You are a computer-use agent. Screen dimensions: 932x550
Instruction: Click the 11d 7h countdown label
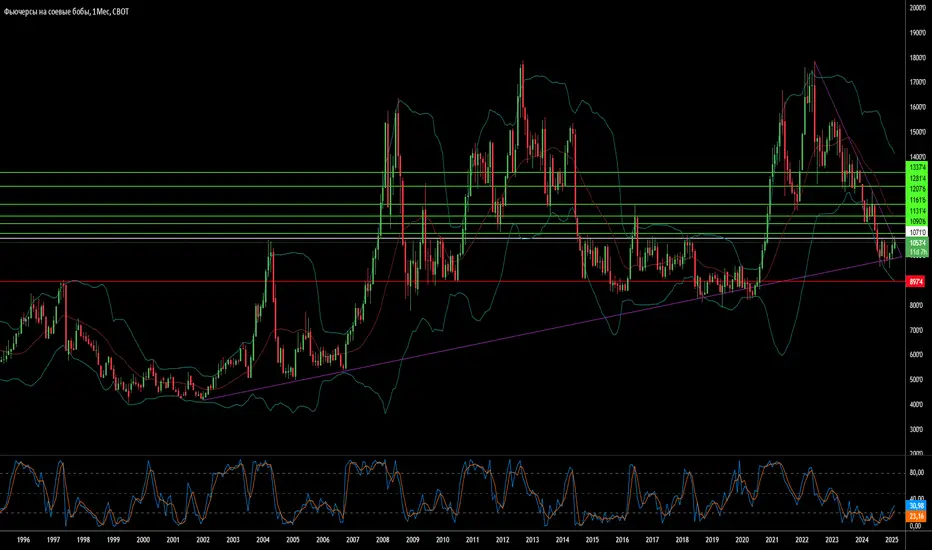pos(916,252)
